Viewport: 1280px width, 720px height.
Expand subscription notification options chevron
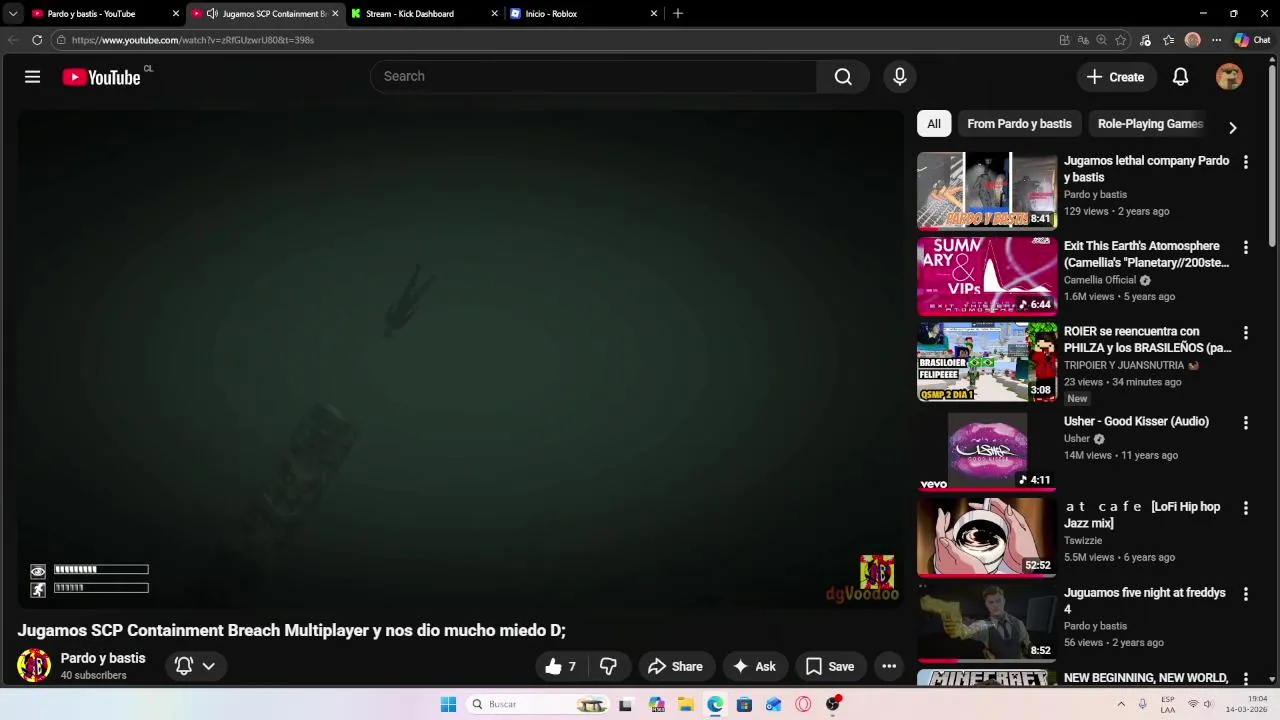click(x=208, y=666)
